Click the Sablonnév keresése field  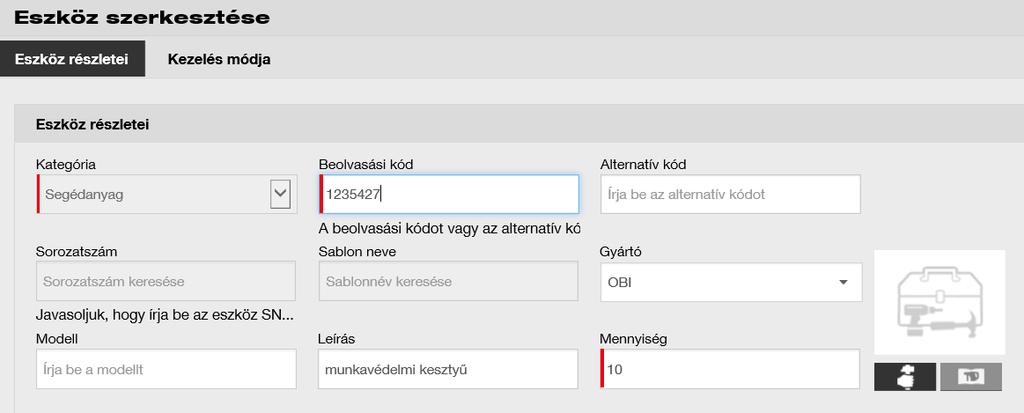point(449,281)
